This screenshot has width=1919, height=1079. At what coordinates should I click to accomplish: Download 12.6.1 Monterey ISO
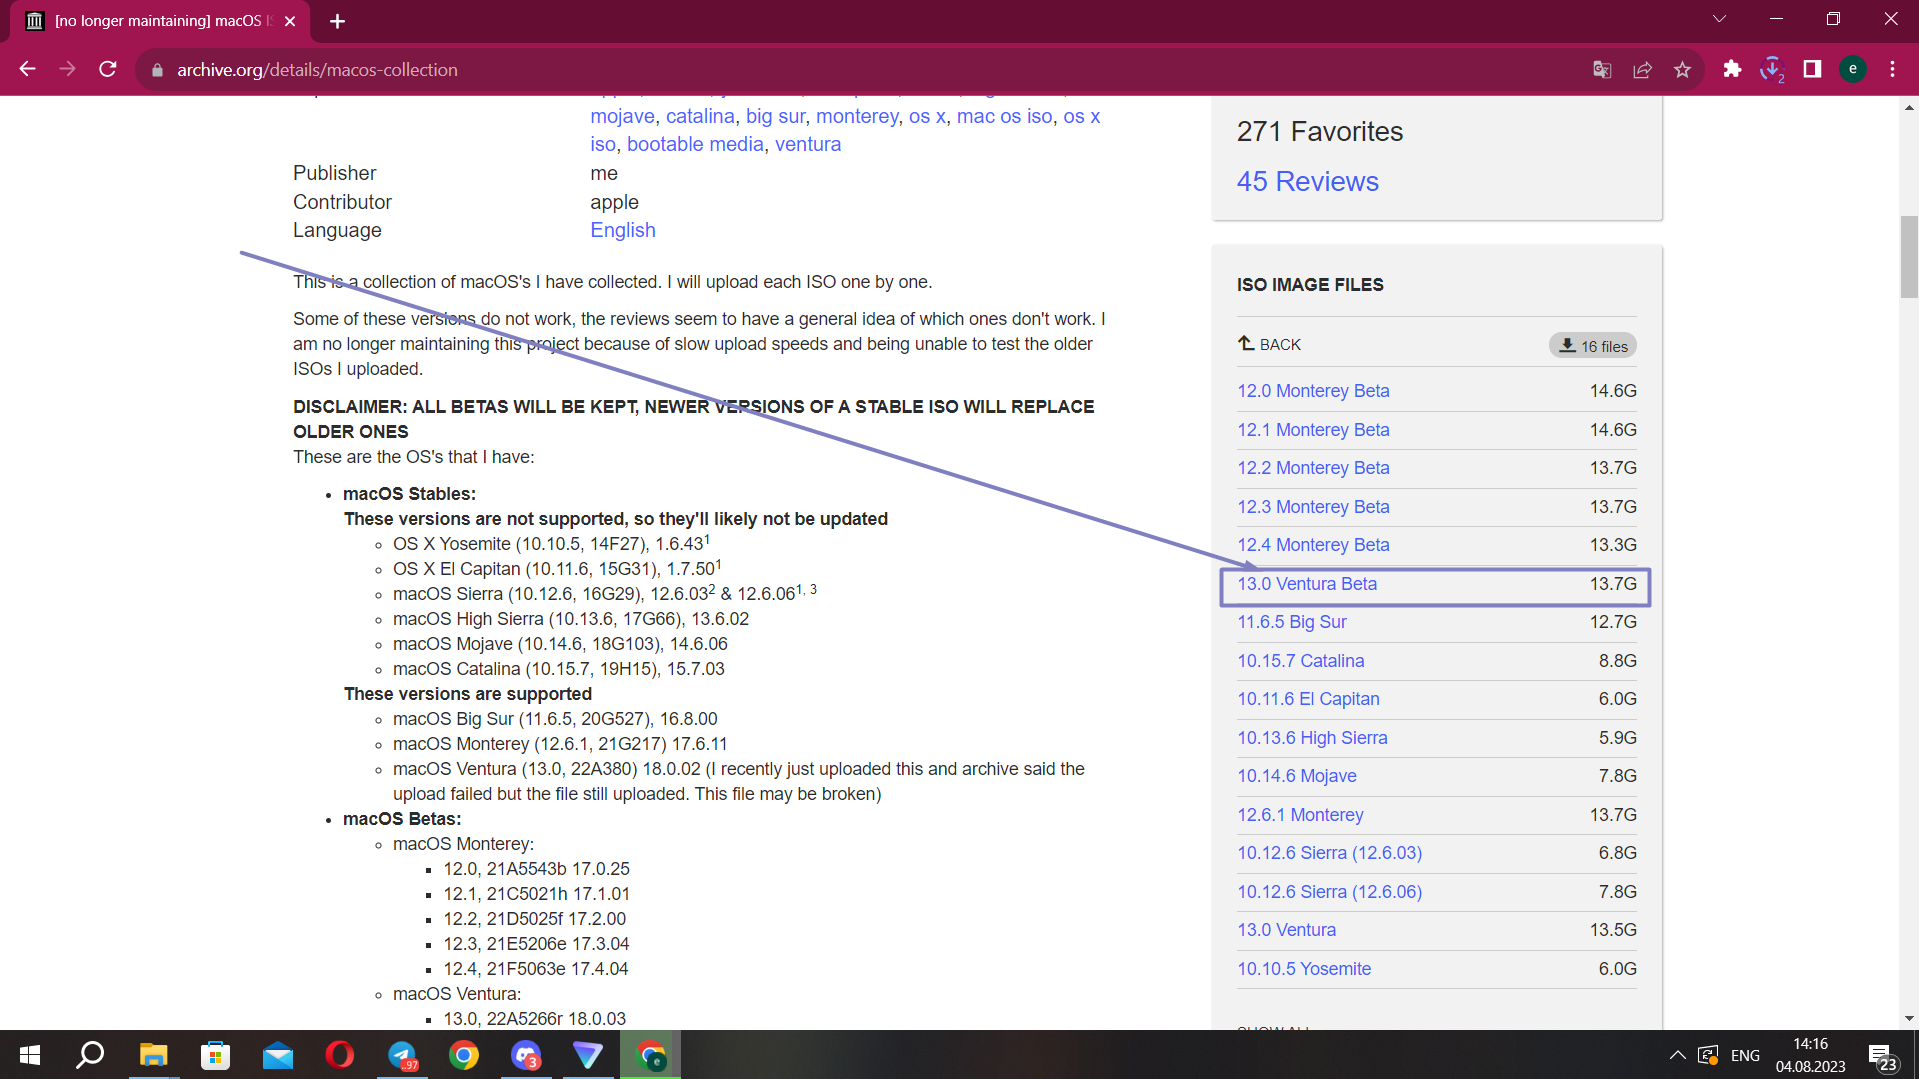(1300, 815)
